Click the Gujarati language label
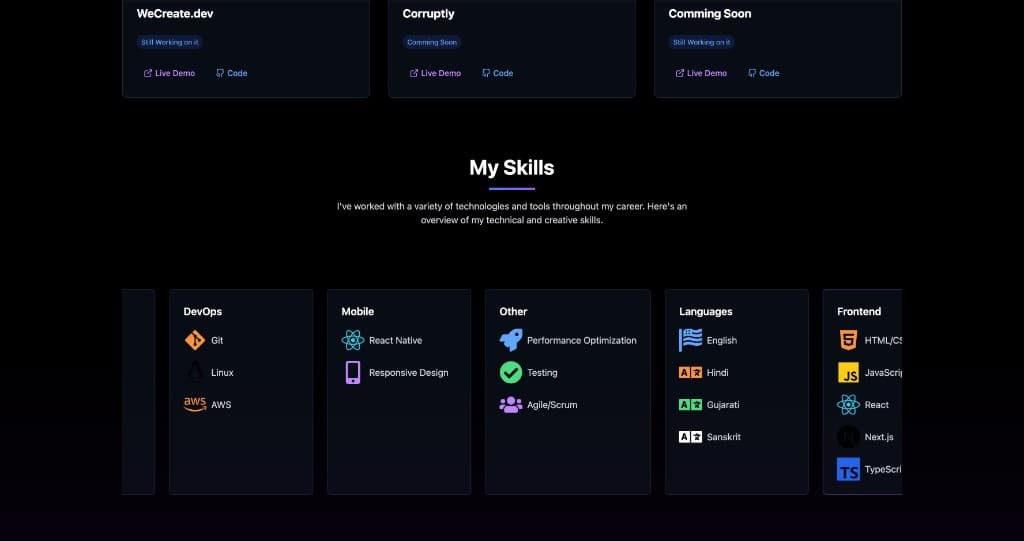Viewport: 1024px width, 541px height. (723, 404)
